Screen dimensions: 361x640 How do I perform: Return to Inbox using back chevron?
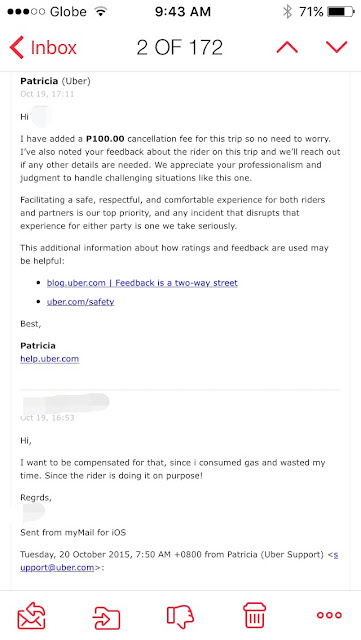17,47
